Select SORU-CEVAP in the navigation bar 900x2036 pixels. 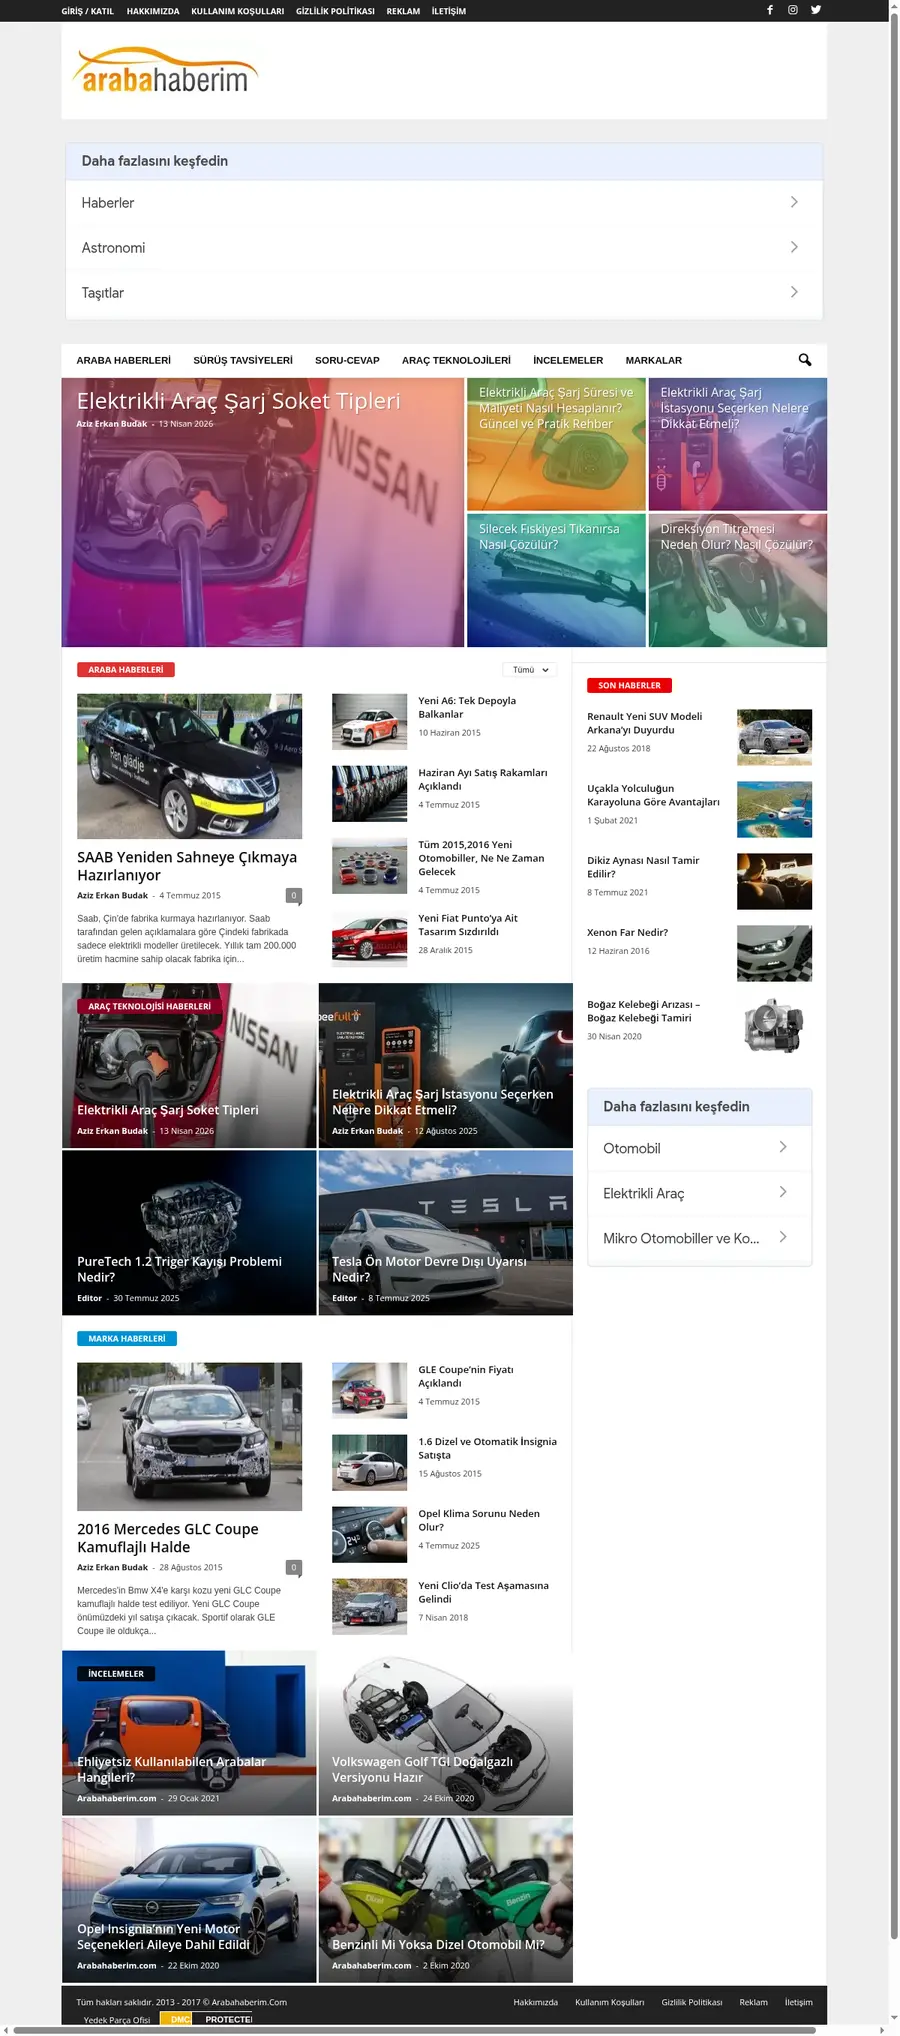tap(347, 360)
